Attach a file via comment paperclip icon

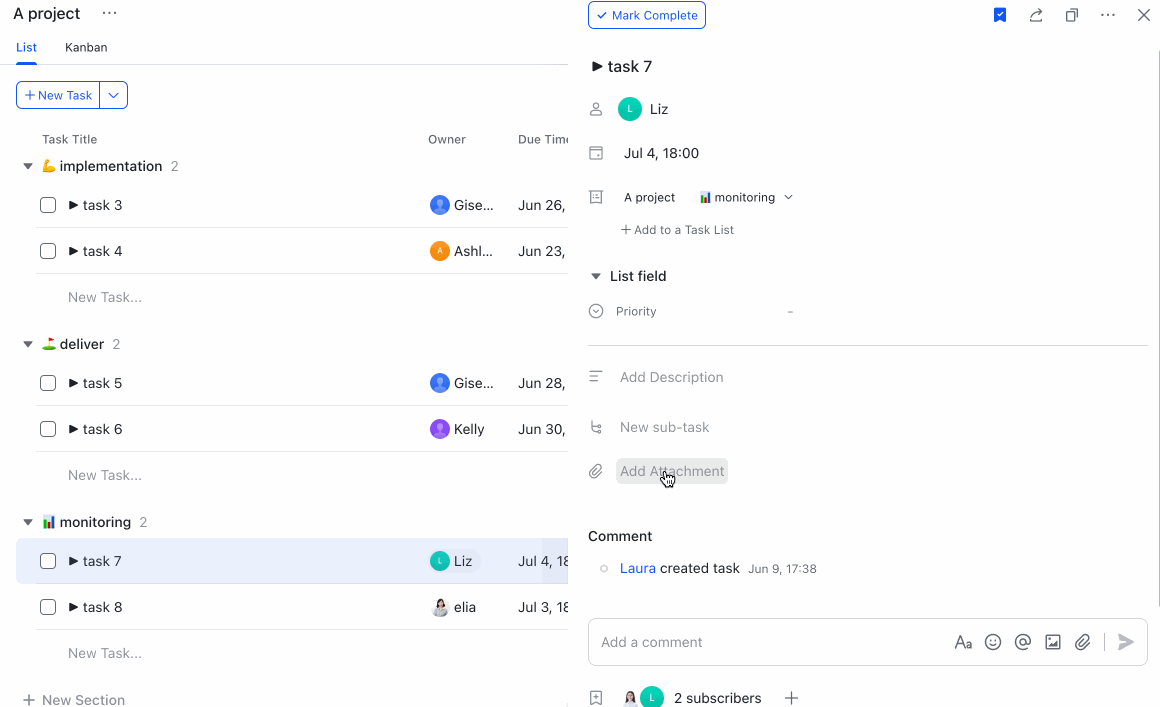coord(1083,641)
